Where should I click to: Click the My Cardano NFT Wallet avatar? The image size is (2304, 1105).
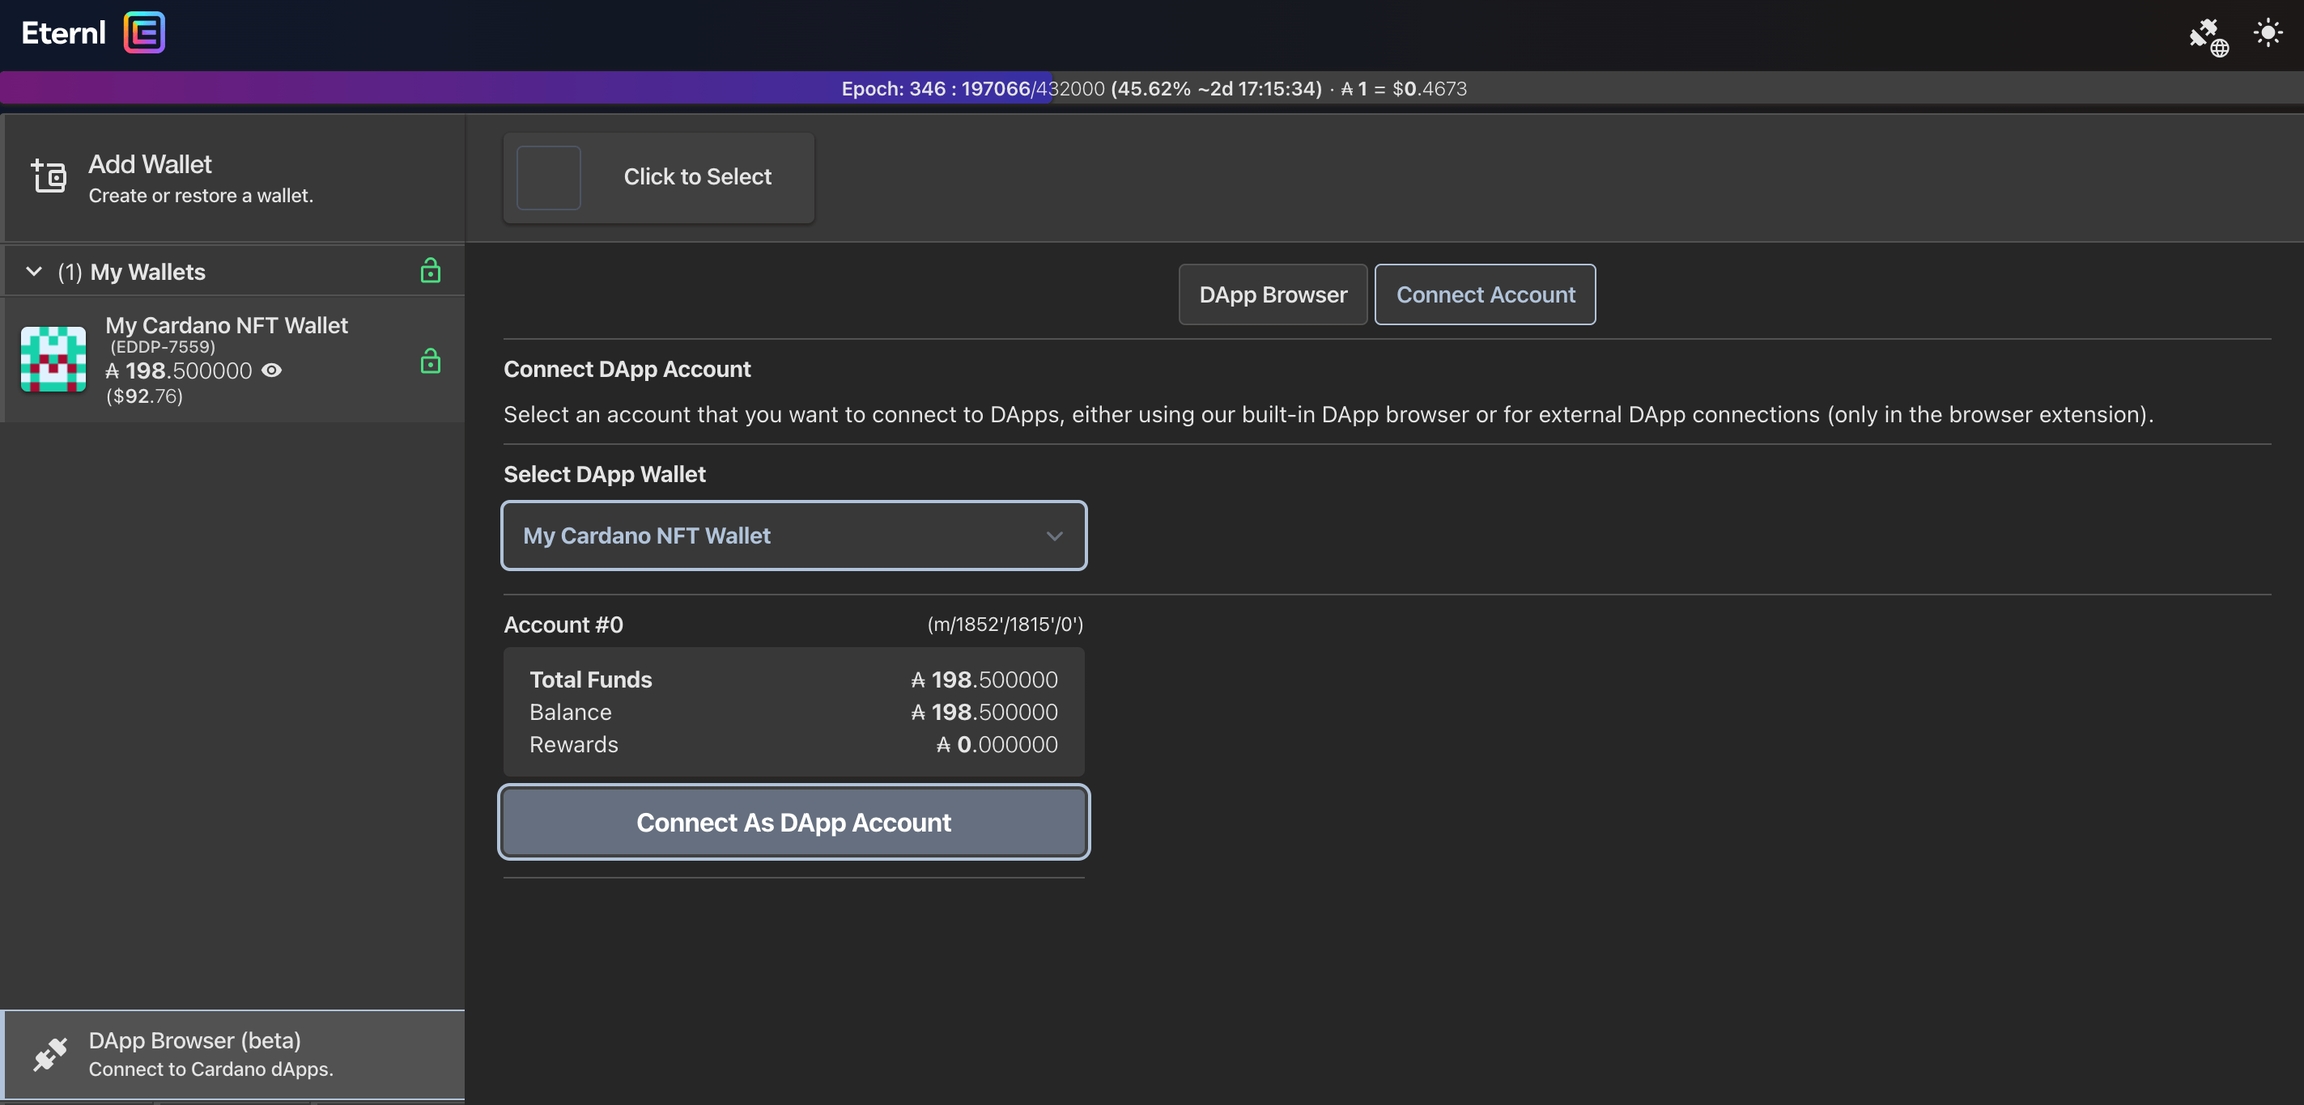click(x=53, y=359)
